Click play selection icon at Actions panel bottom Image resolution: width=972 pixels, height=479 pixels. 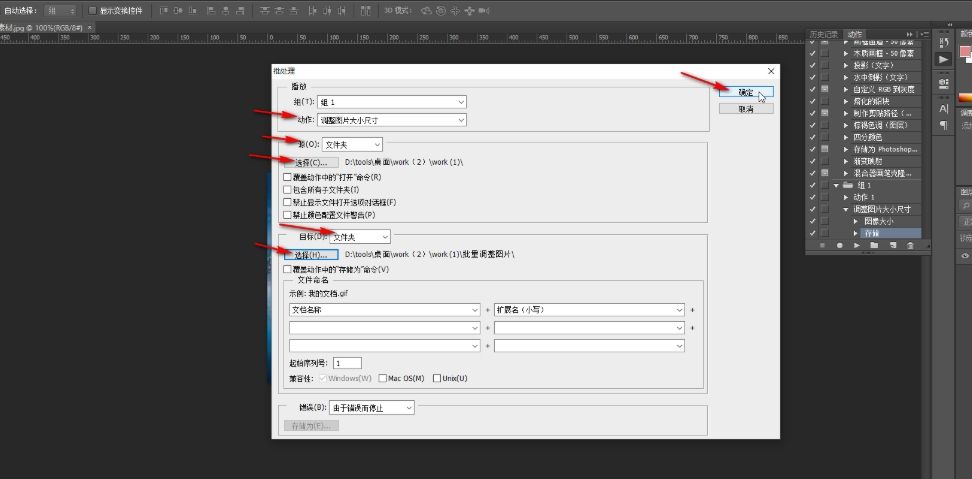(x=857, y=245)
